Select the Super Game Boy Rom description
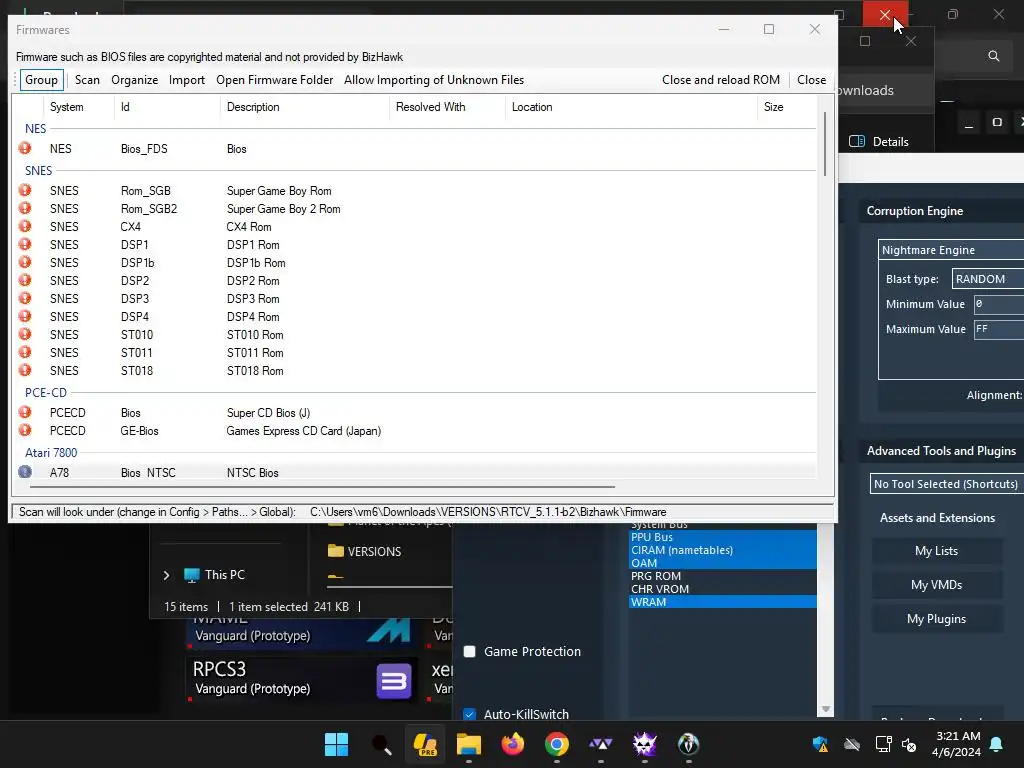 point(279,191)
